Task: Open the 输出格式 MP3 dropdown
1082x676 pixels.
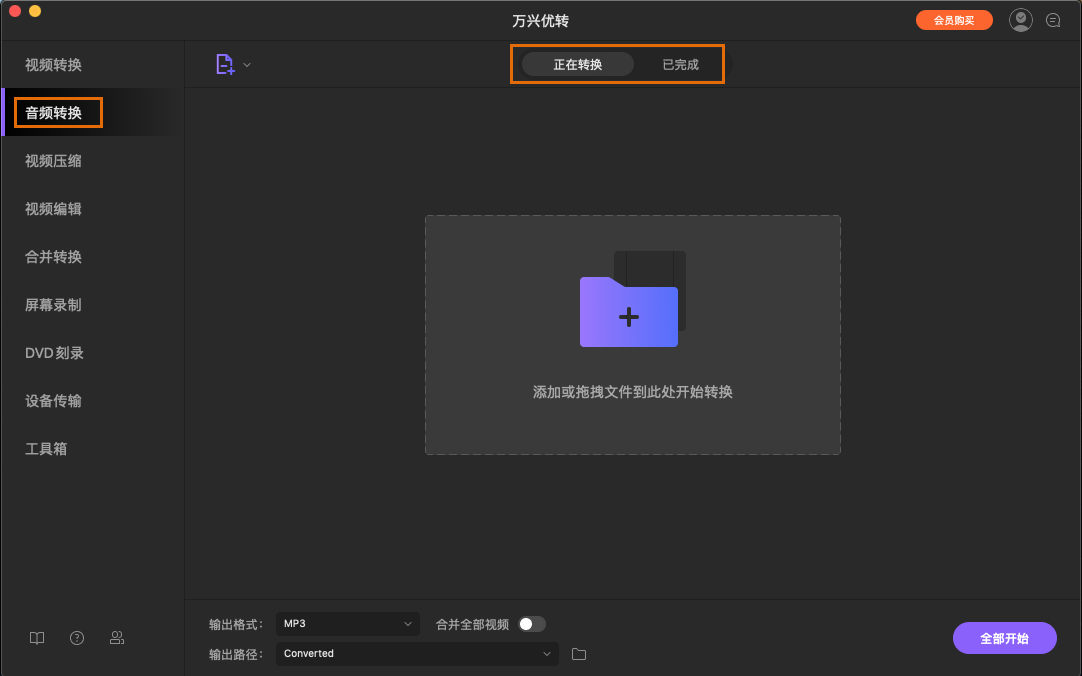Action: (x=347, y=623)
